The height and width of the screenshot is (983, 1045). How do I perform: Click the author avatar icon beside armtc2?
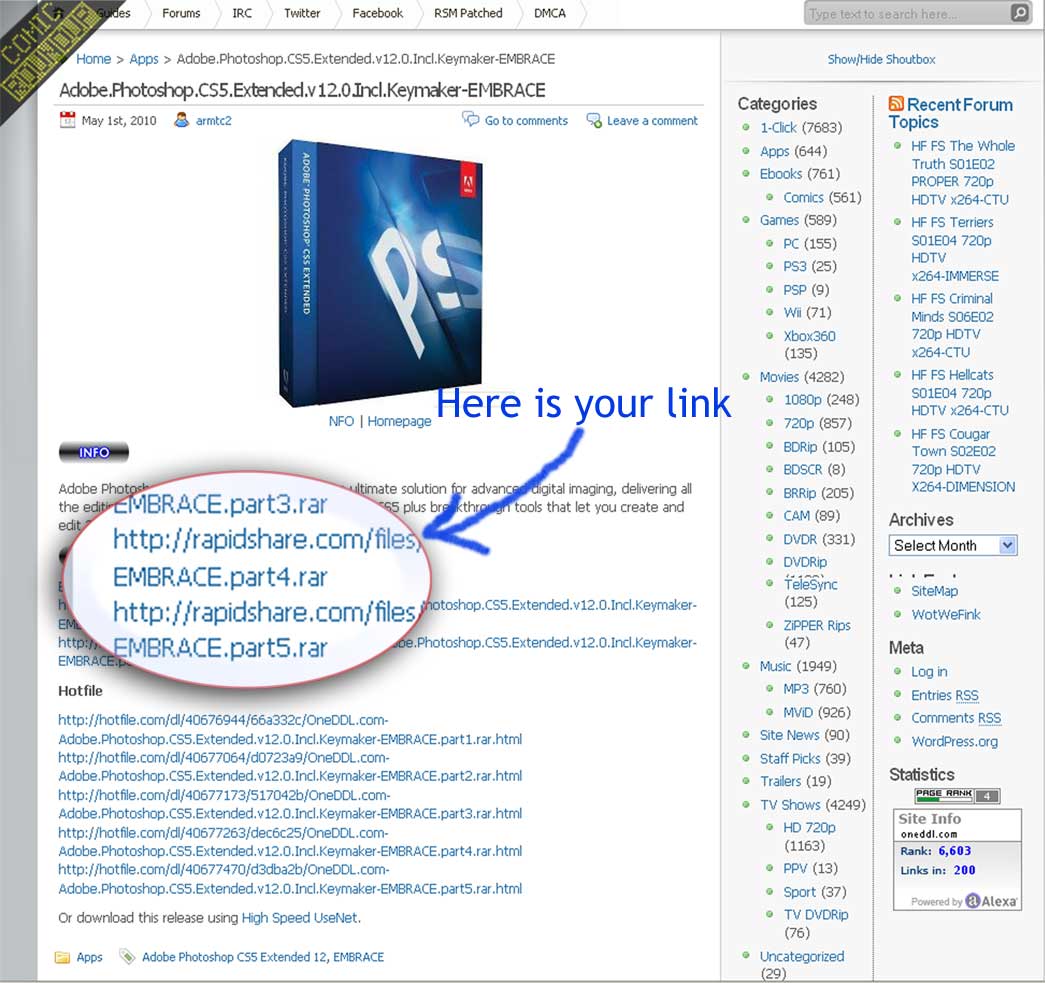pyautogui.click(x=181, y=120)
